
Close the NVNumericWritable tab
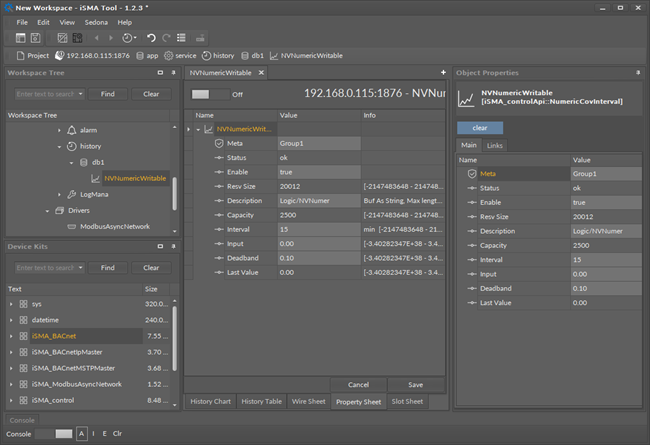[x=261, y=73]
